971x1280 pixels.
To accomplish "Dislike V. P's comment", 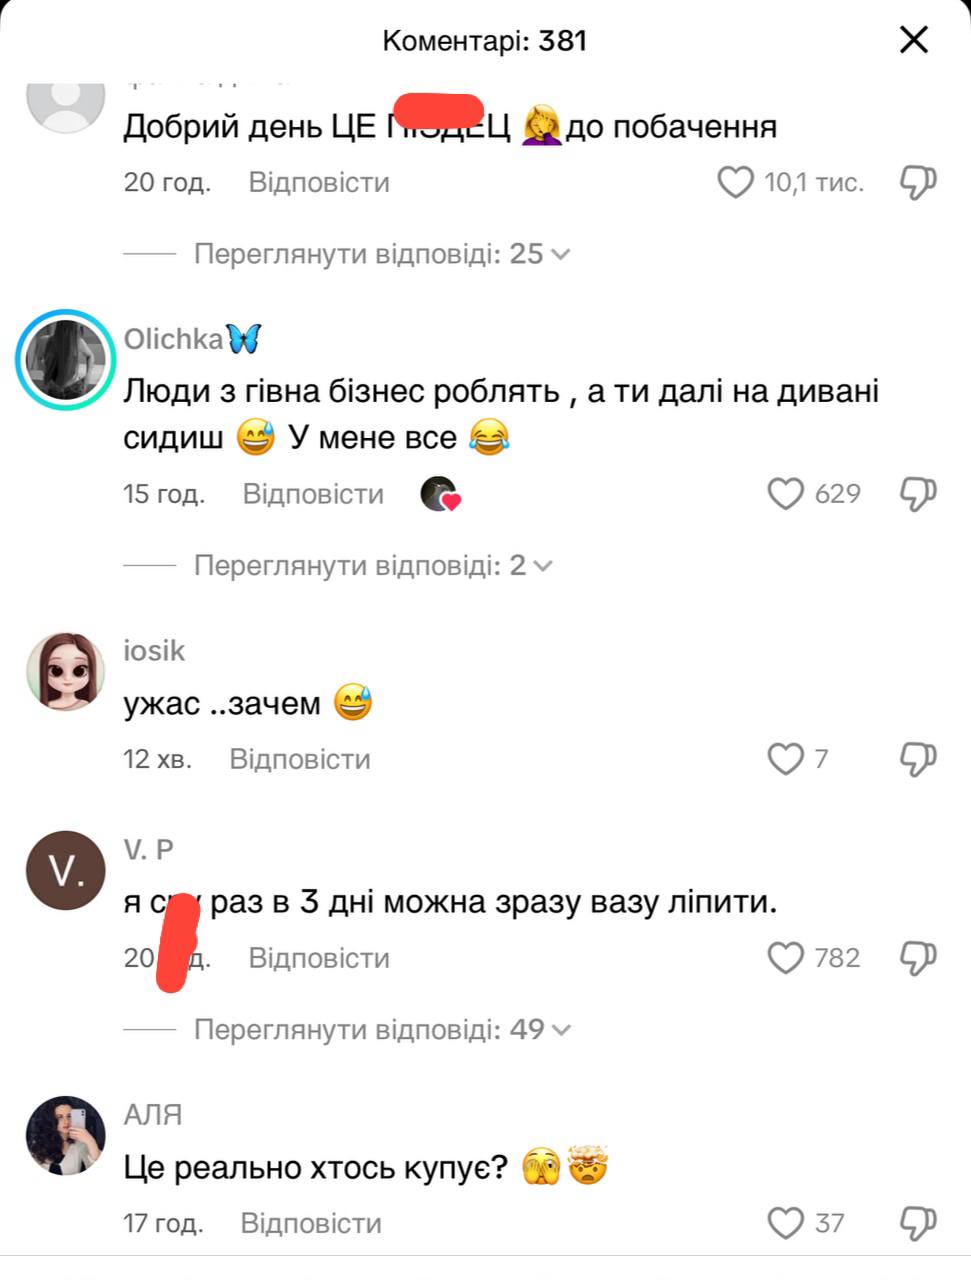I will pos(918,958).
